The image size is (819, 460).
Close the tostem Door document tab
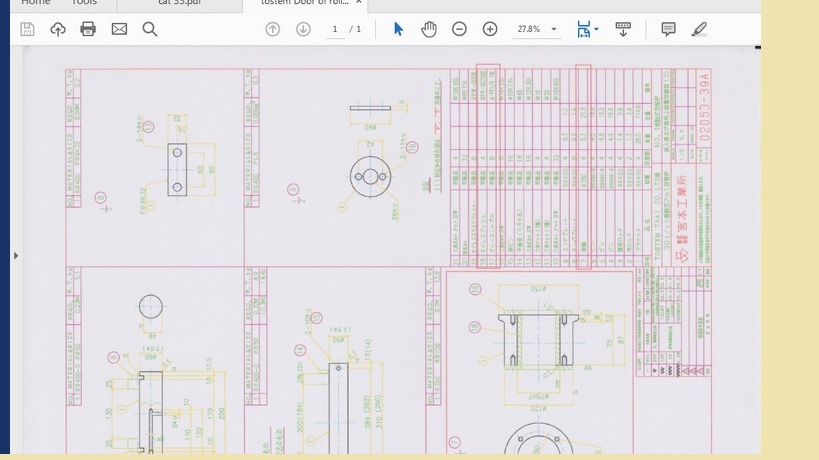tap(359, 4)
